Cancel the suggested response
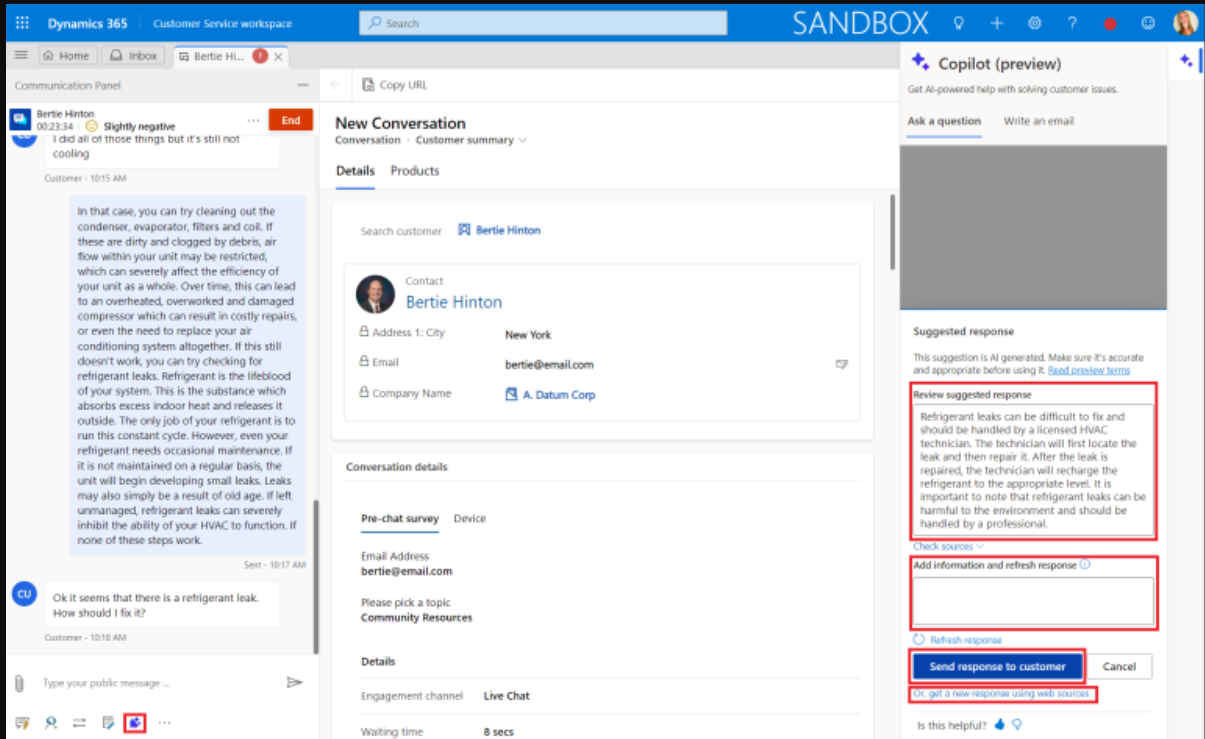Viewport: 1205px width, 739px height. click(1119, 666)
